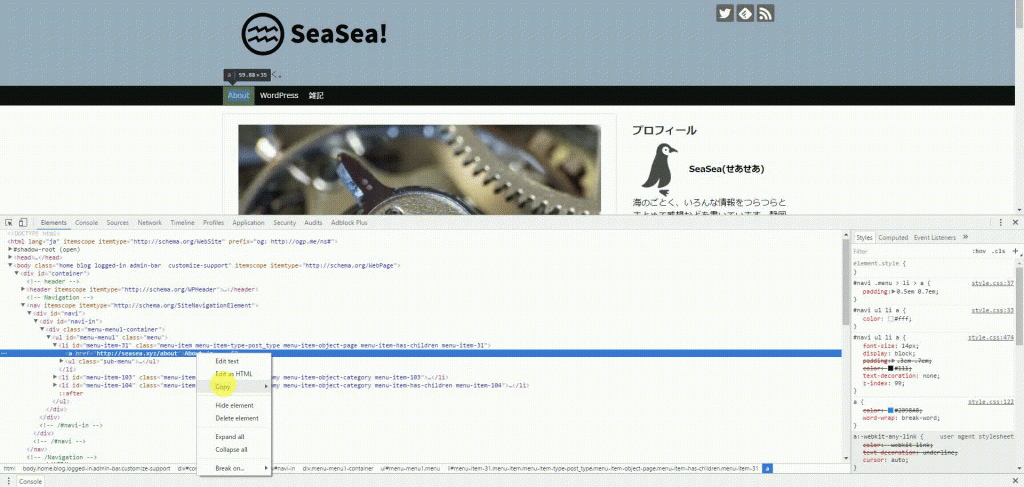Viewport: 1024px width, 487px height.
Task: Expand the #shadow-root (open) node
Action: (10, 249)
